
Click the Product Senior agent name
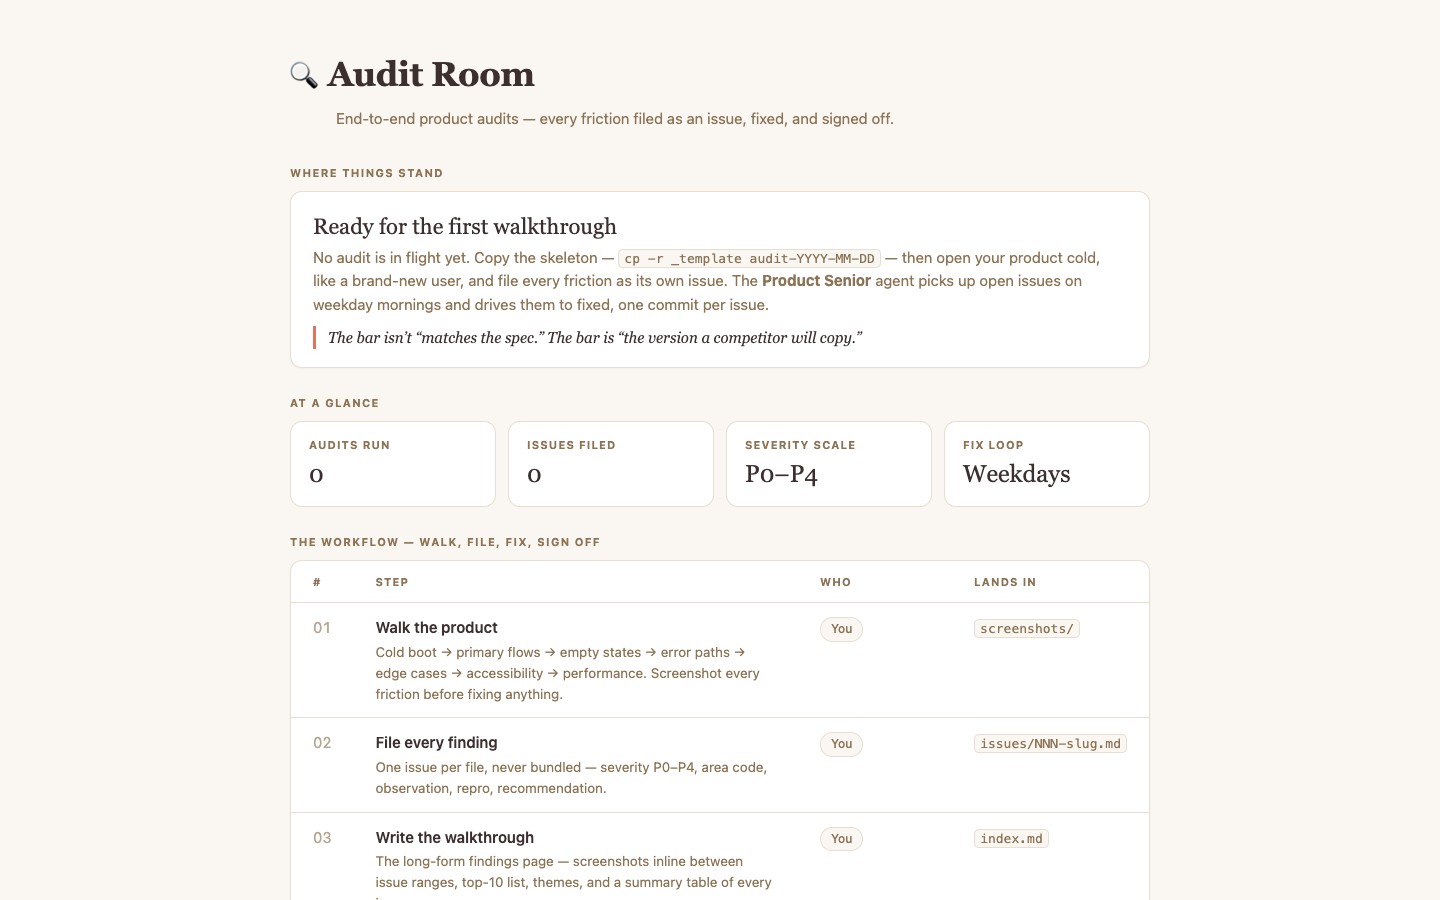(816, 281)
